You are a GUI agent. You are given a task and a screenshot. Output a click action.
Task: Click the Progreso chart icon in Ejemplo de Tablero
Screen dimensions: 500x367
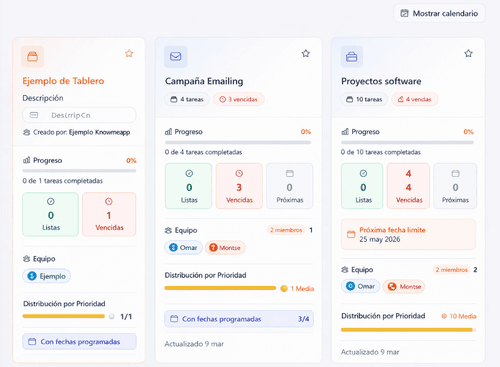click(x=27, y=160)
